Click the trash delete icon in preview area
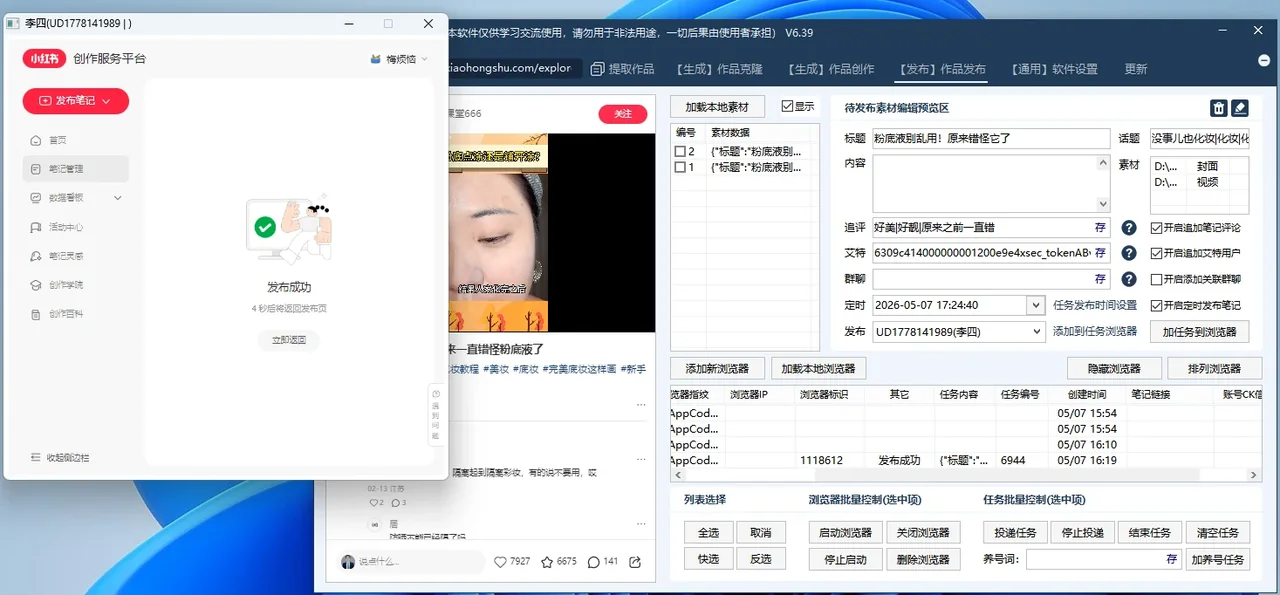Screen dimensions: 1280x595 [1219, 108]
